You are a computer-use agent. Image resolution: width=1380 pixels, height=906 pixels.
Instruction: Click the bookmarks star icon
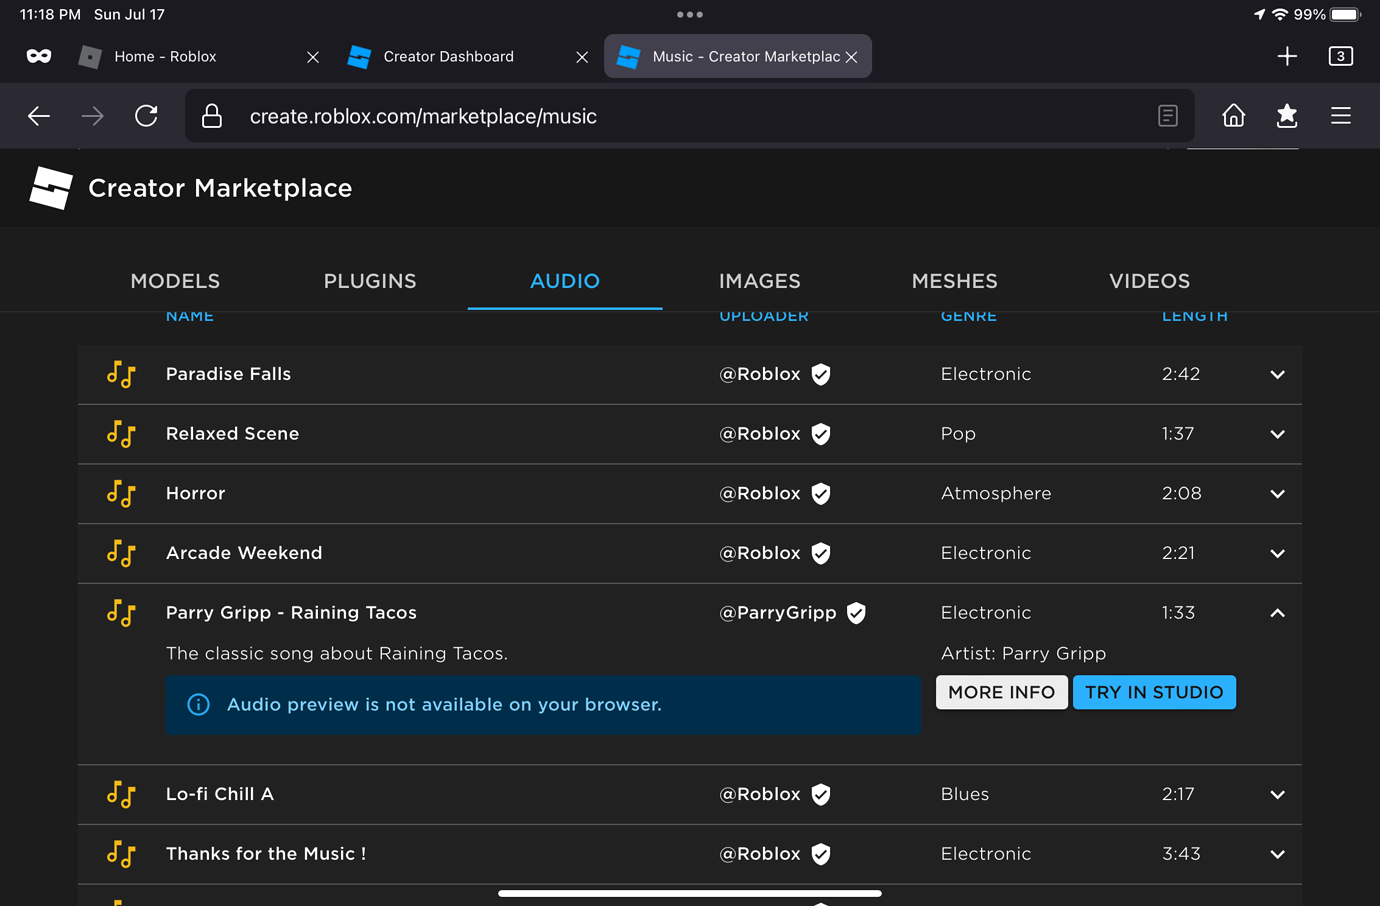click(1287, 115)
